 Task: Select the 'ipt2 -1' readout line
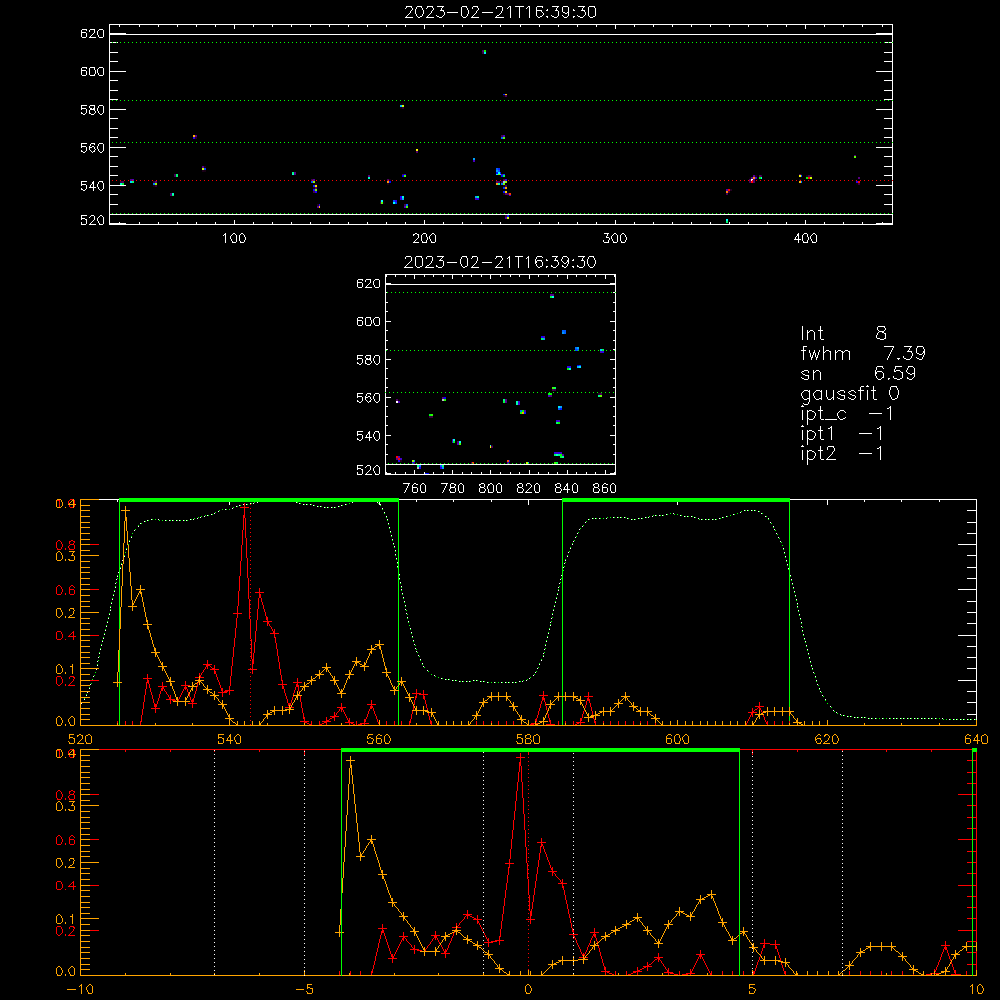842,453
